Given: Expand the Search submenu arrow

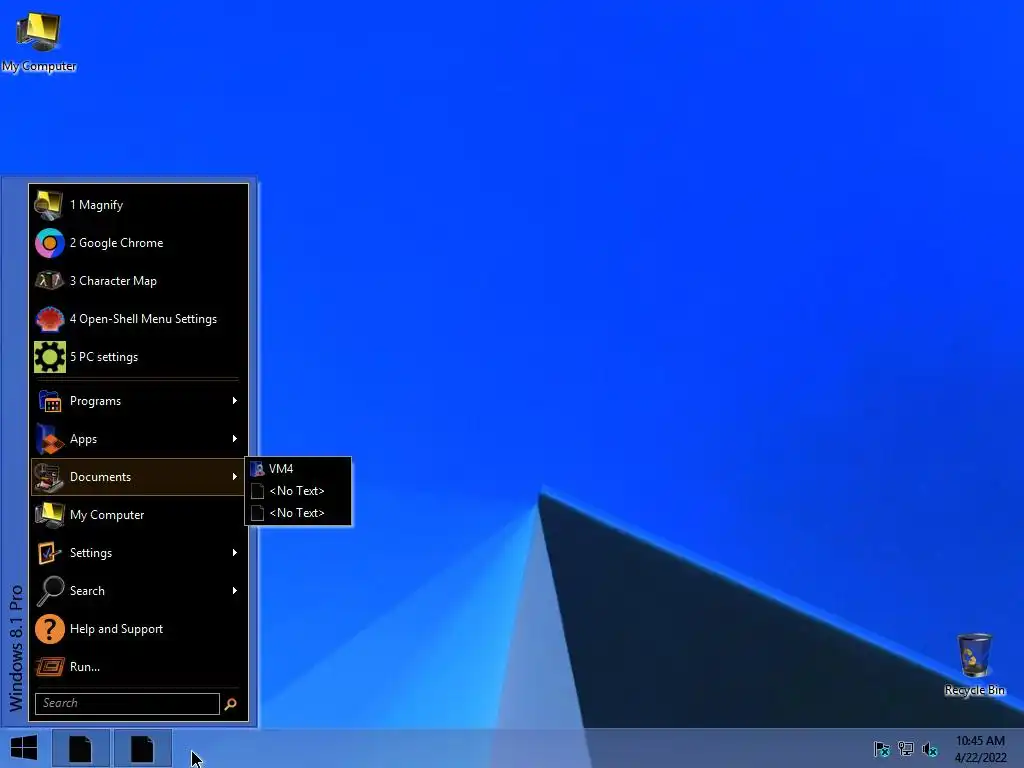Looking at the screenshot, I should click(234, 591).
